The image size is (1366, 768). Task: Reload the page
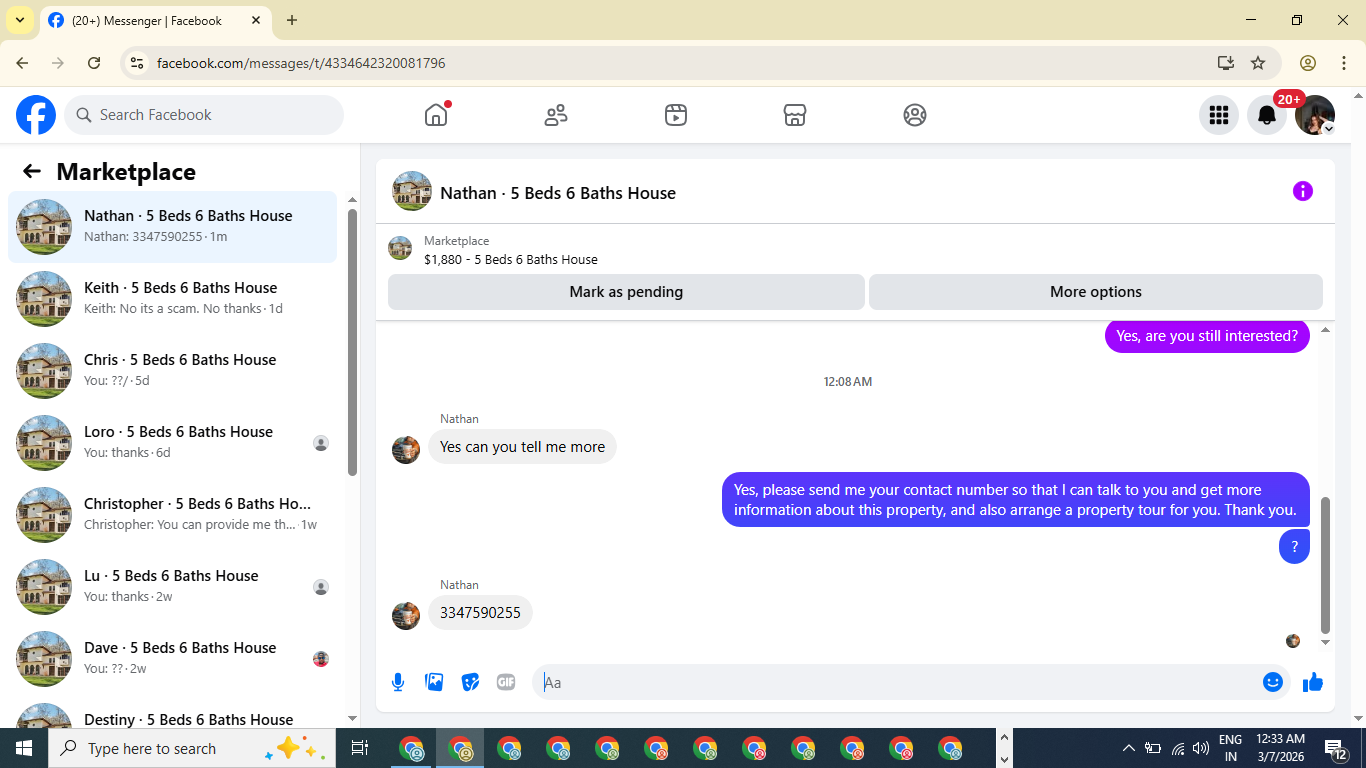tap(94, 63)
